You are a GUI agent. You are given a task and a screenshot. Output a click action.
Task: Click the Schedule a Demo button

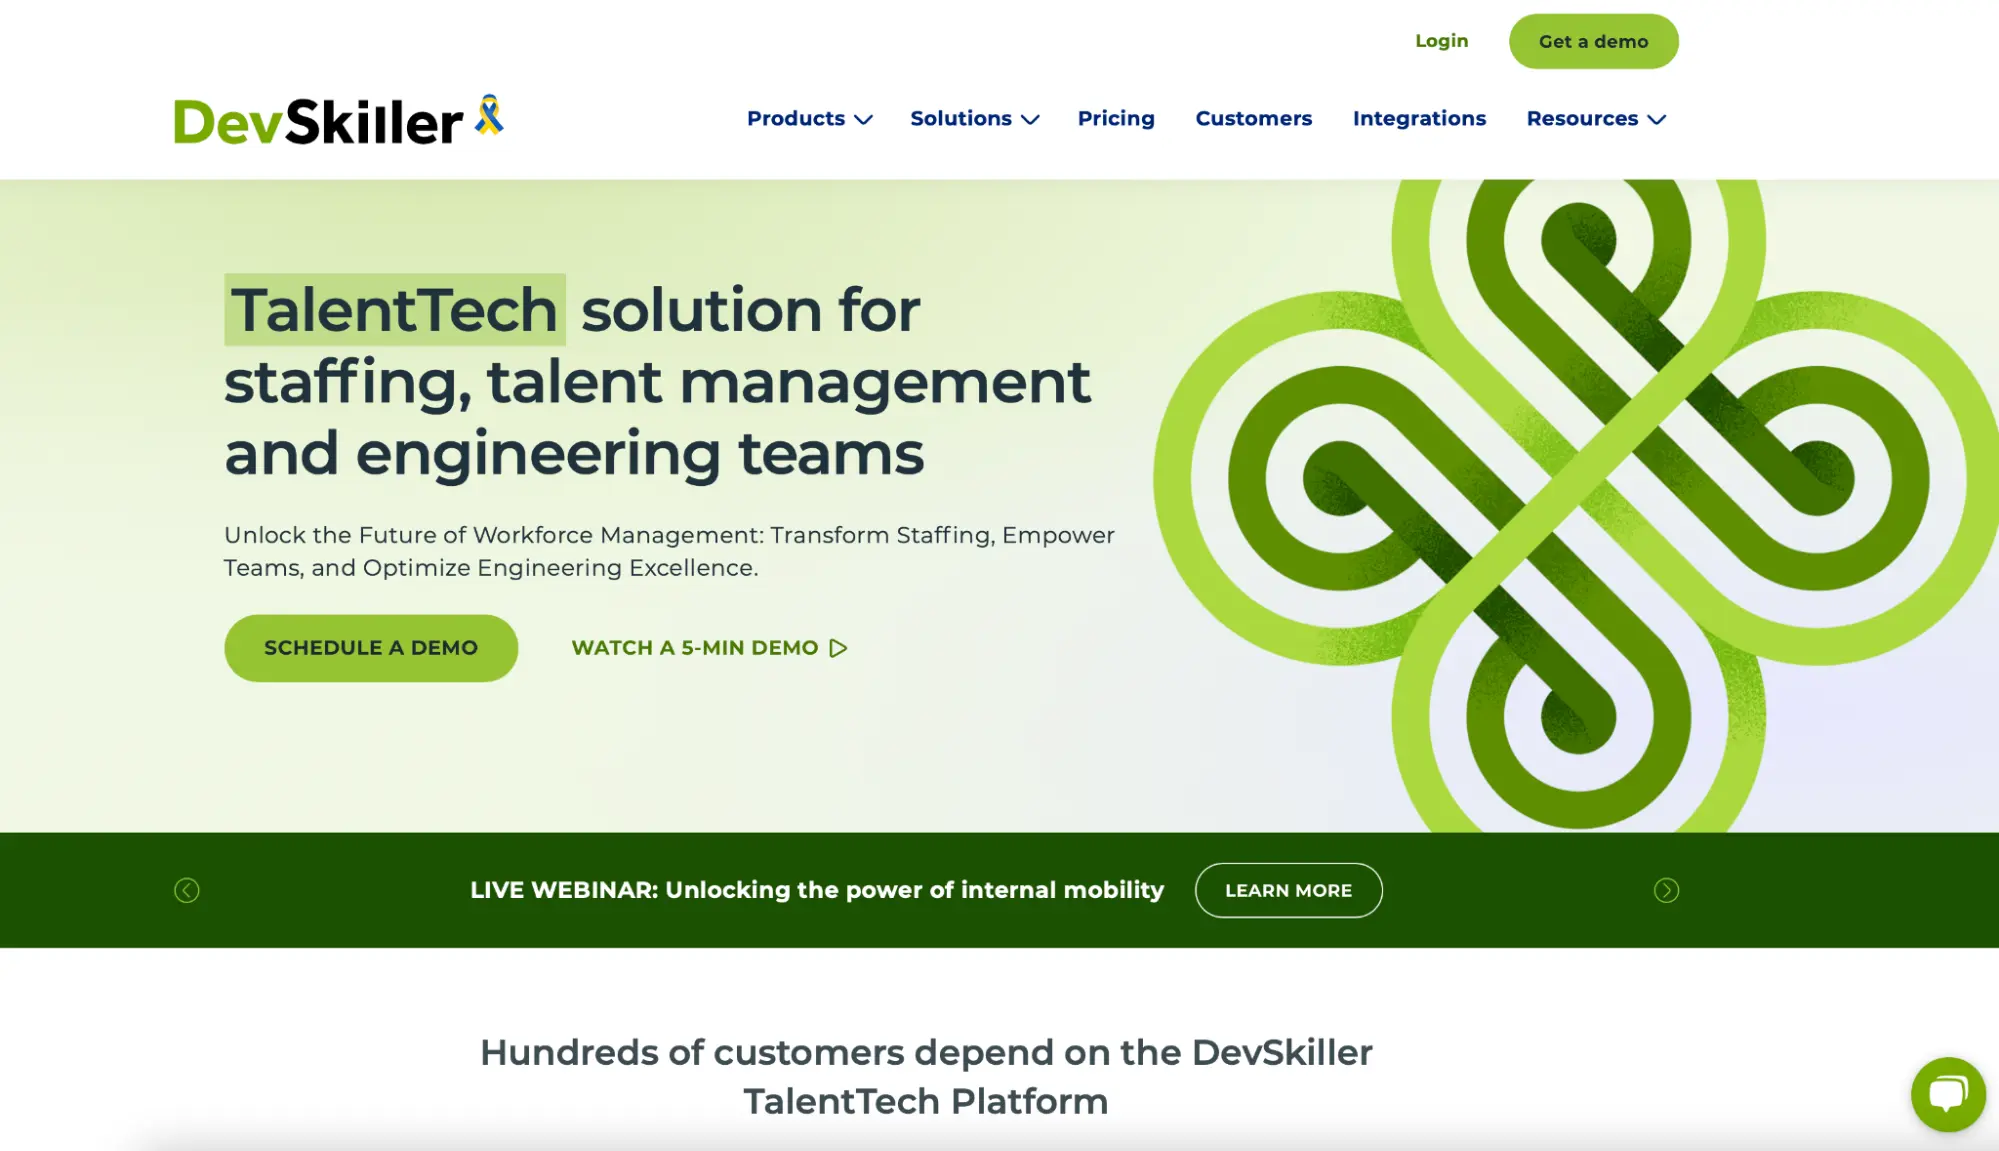point(371,647)
